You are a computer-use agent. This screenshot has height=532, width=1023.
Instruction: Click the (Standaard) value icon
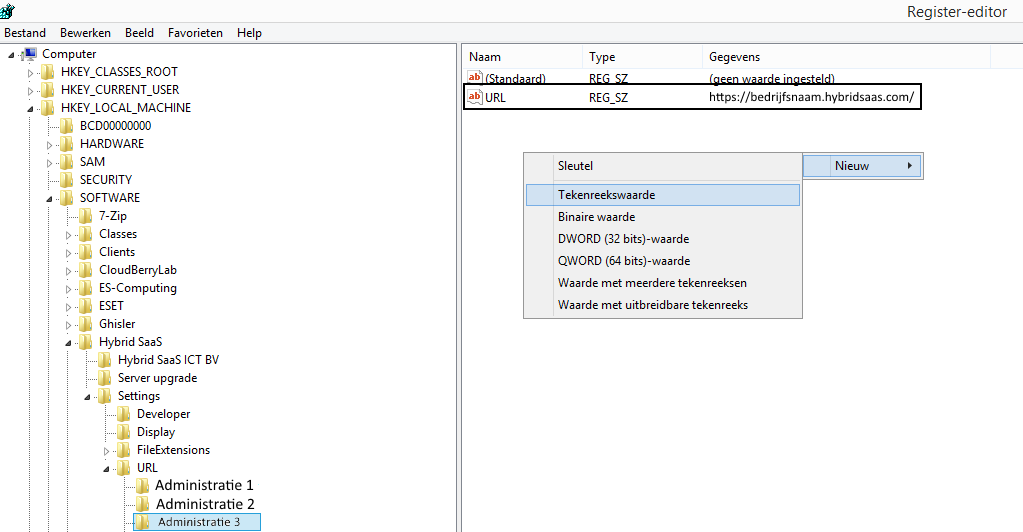pos(475,78)
